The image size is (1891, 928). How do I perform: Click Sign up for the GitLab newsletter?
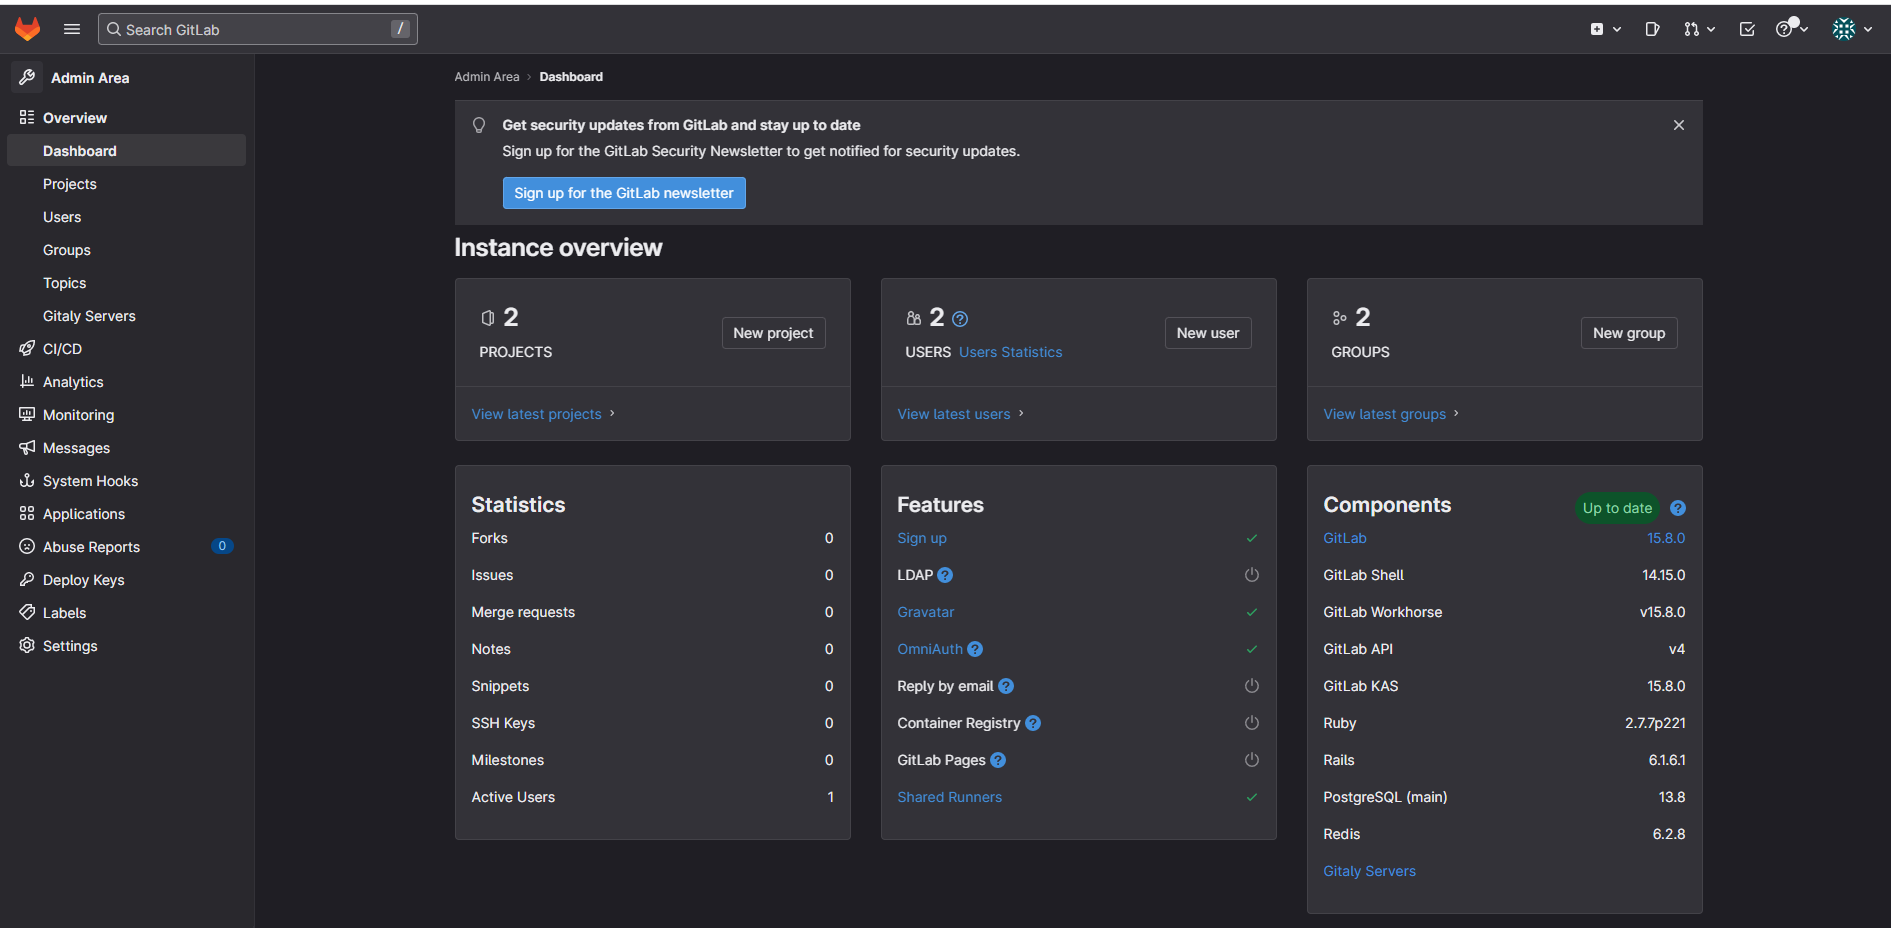click(624, 193)
